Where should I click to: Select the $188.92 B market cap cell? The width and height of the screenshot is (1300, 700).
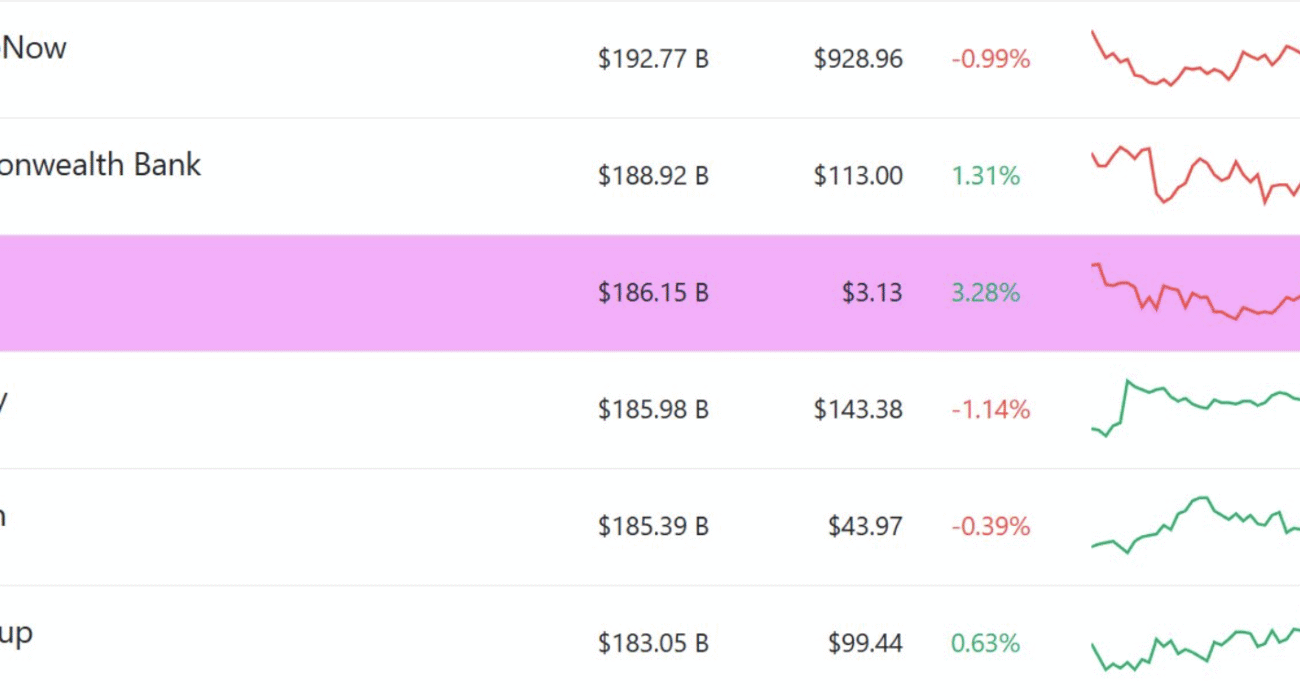[x=653, y=176]
